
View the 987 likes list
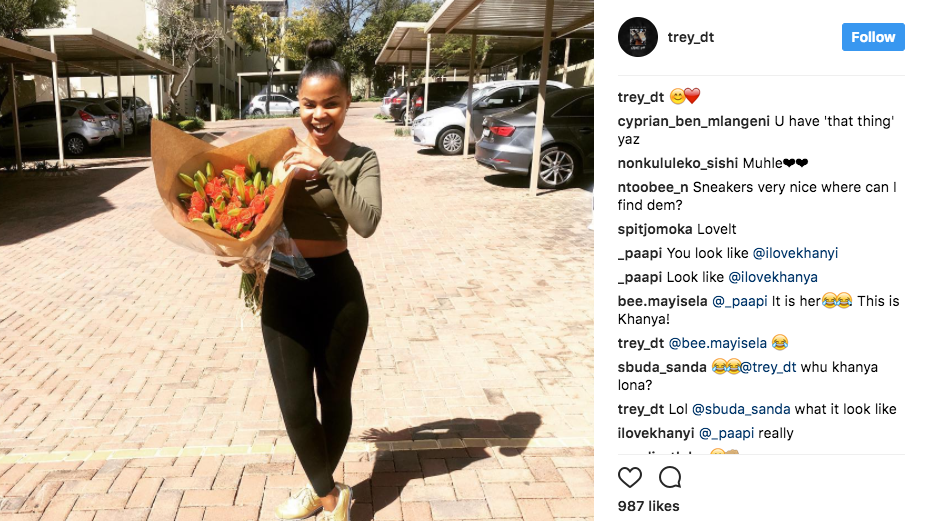pos(648,506)
